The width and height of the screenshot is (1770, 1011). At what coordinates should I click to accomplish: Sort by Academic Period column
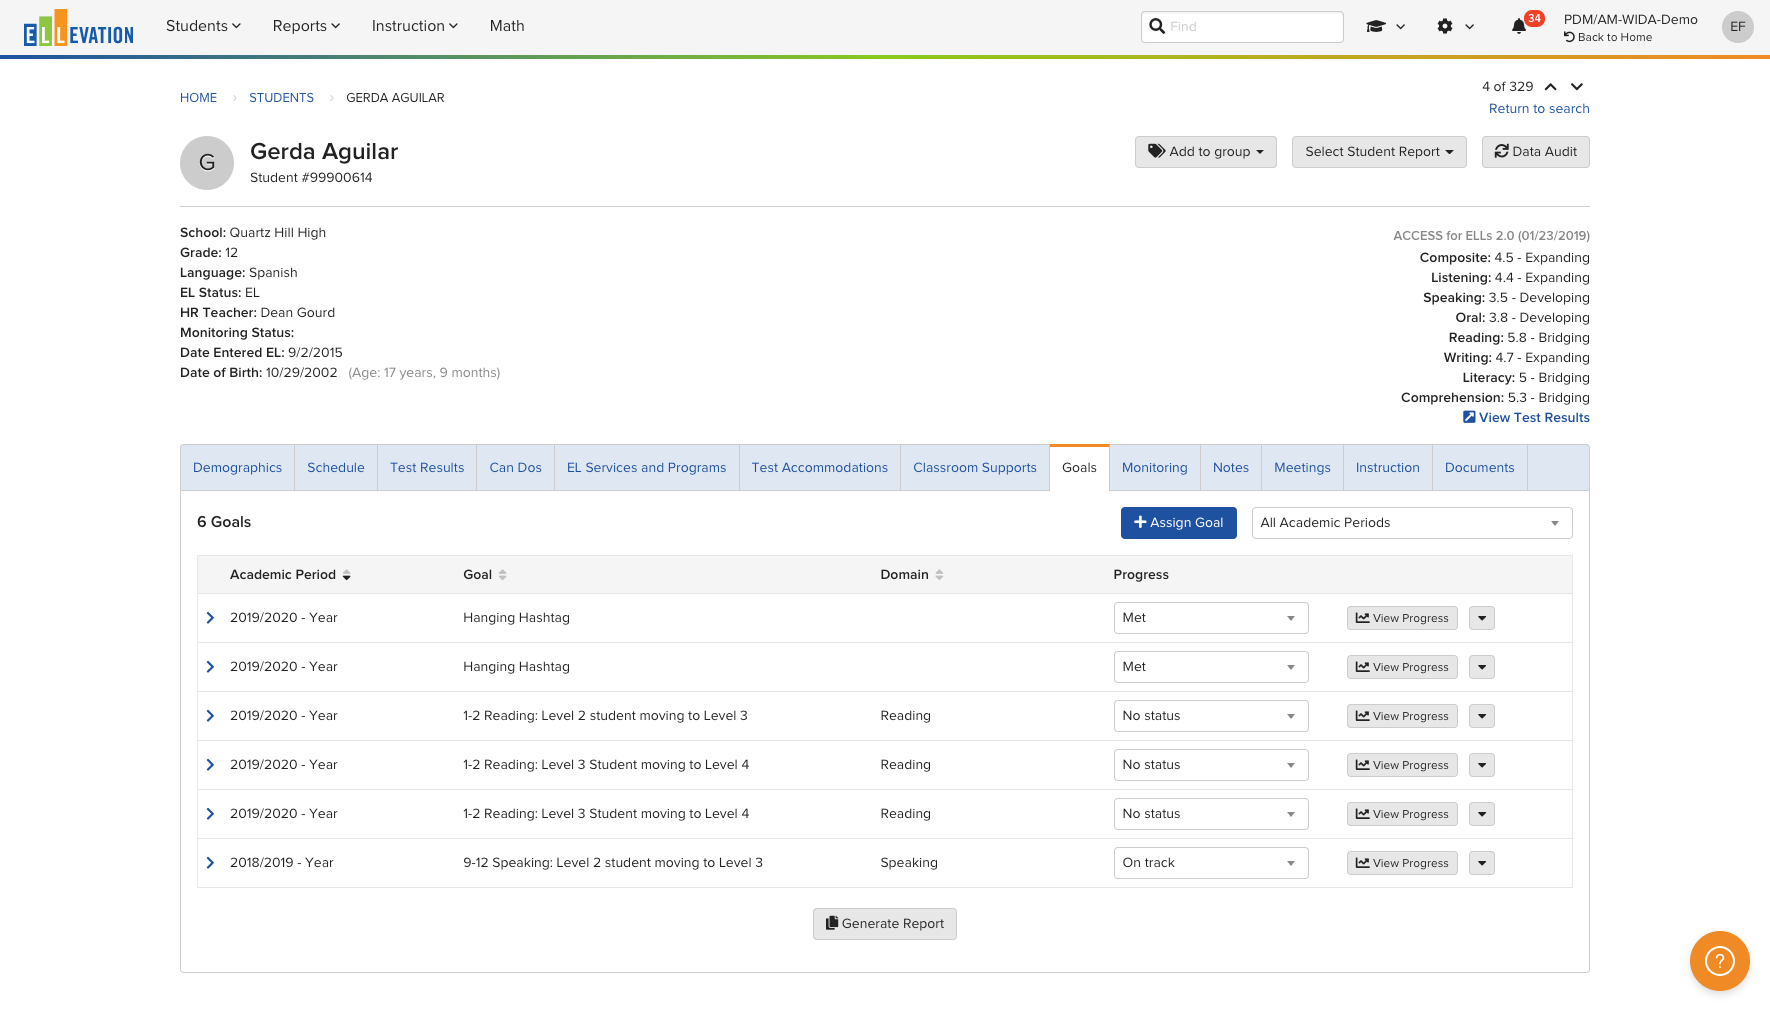291,575
